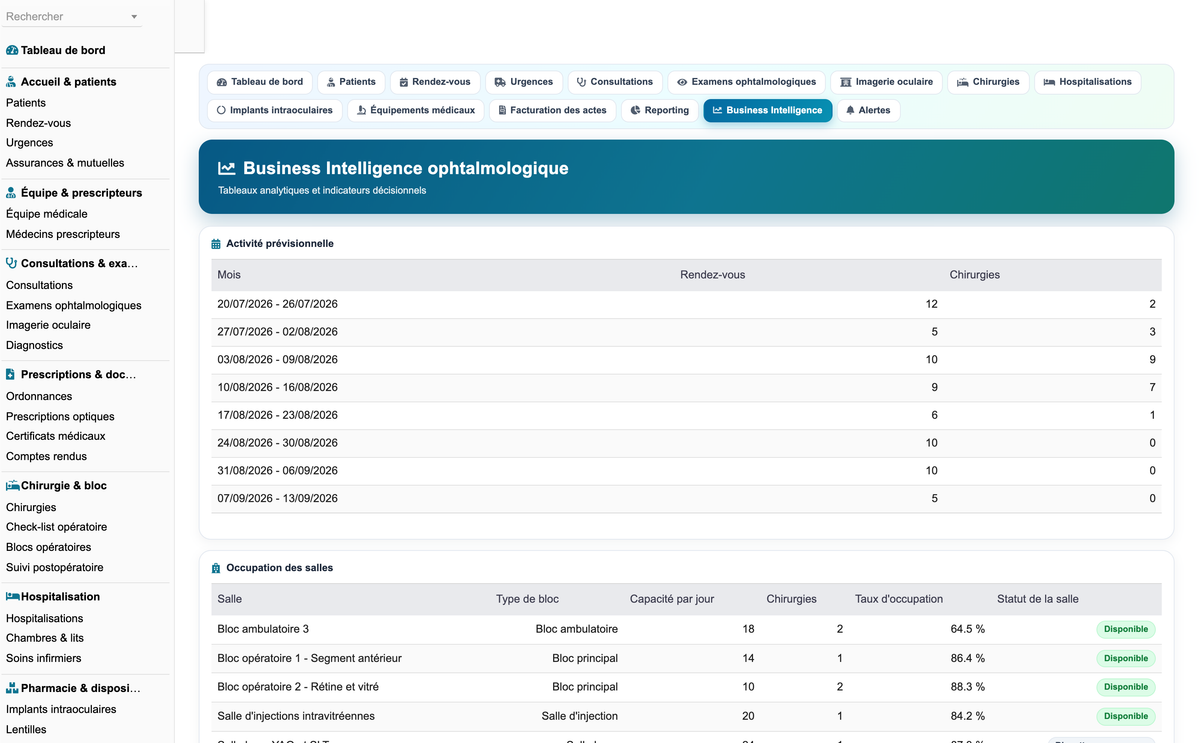Click the calendar icon beside Activité prévisionnelle

[216, 244]
